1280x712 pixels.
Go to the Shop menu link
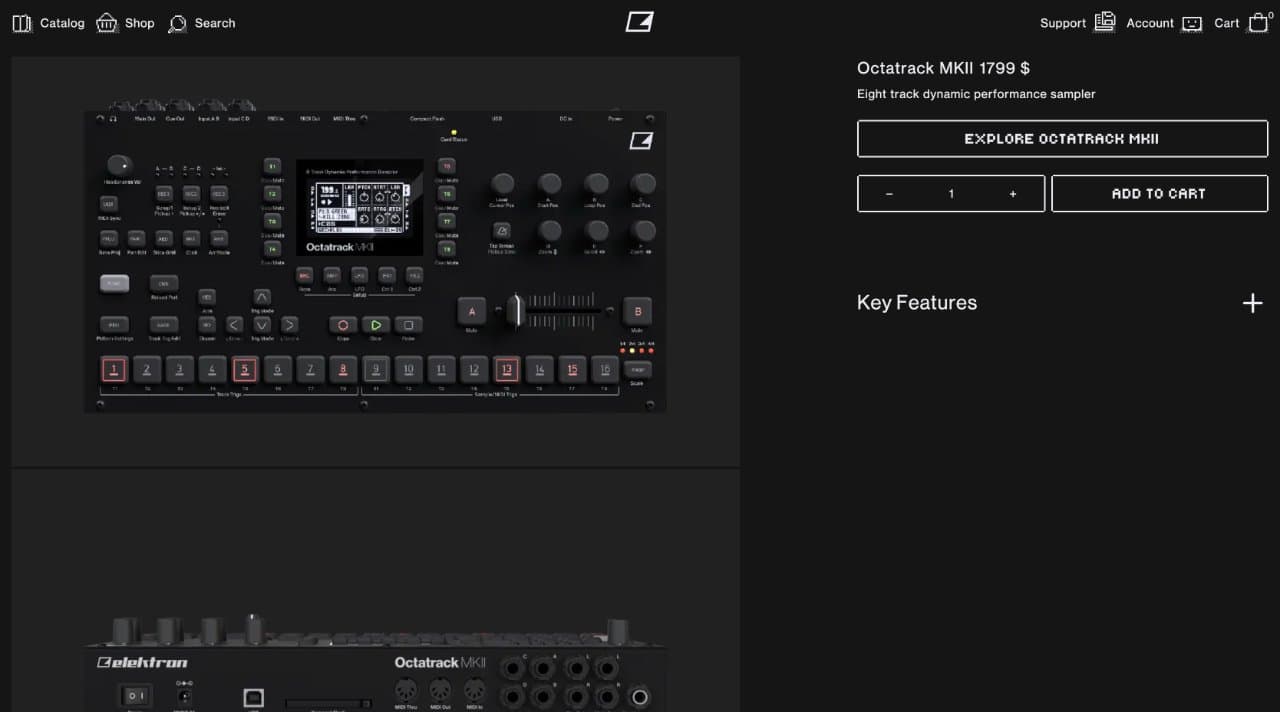(140, 23)
